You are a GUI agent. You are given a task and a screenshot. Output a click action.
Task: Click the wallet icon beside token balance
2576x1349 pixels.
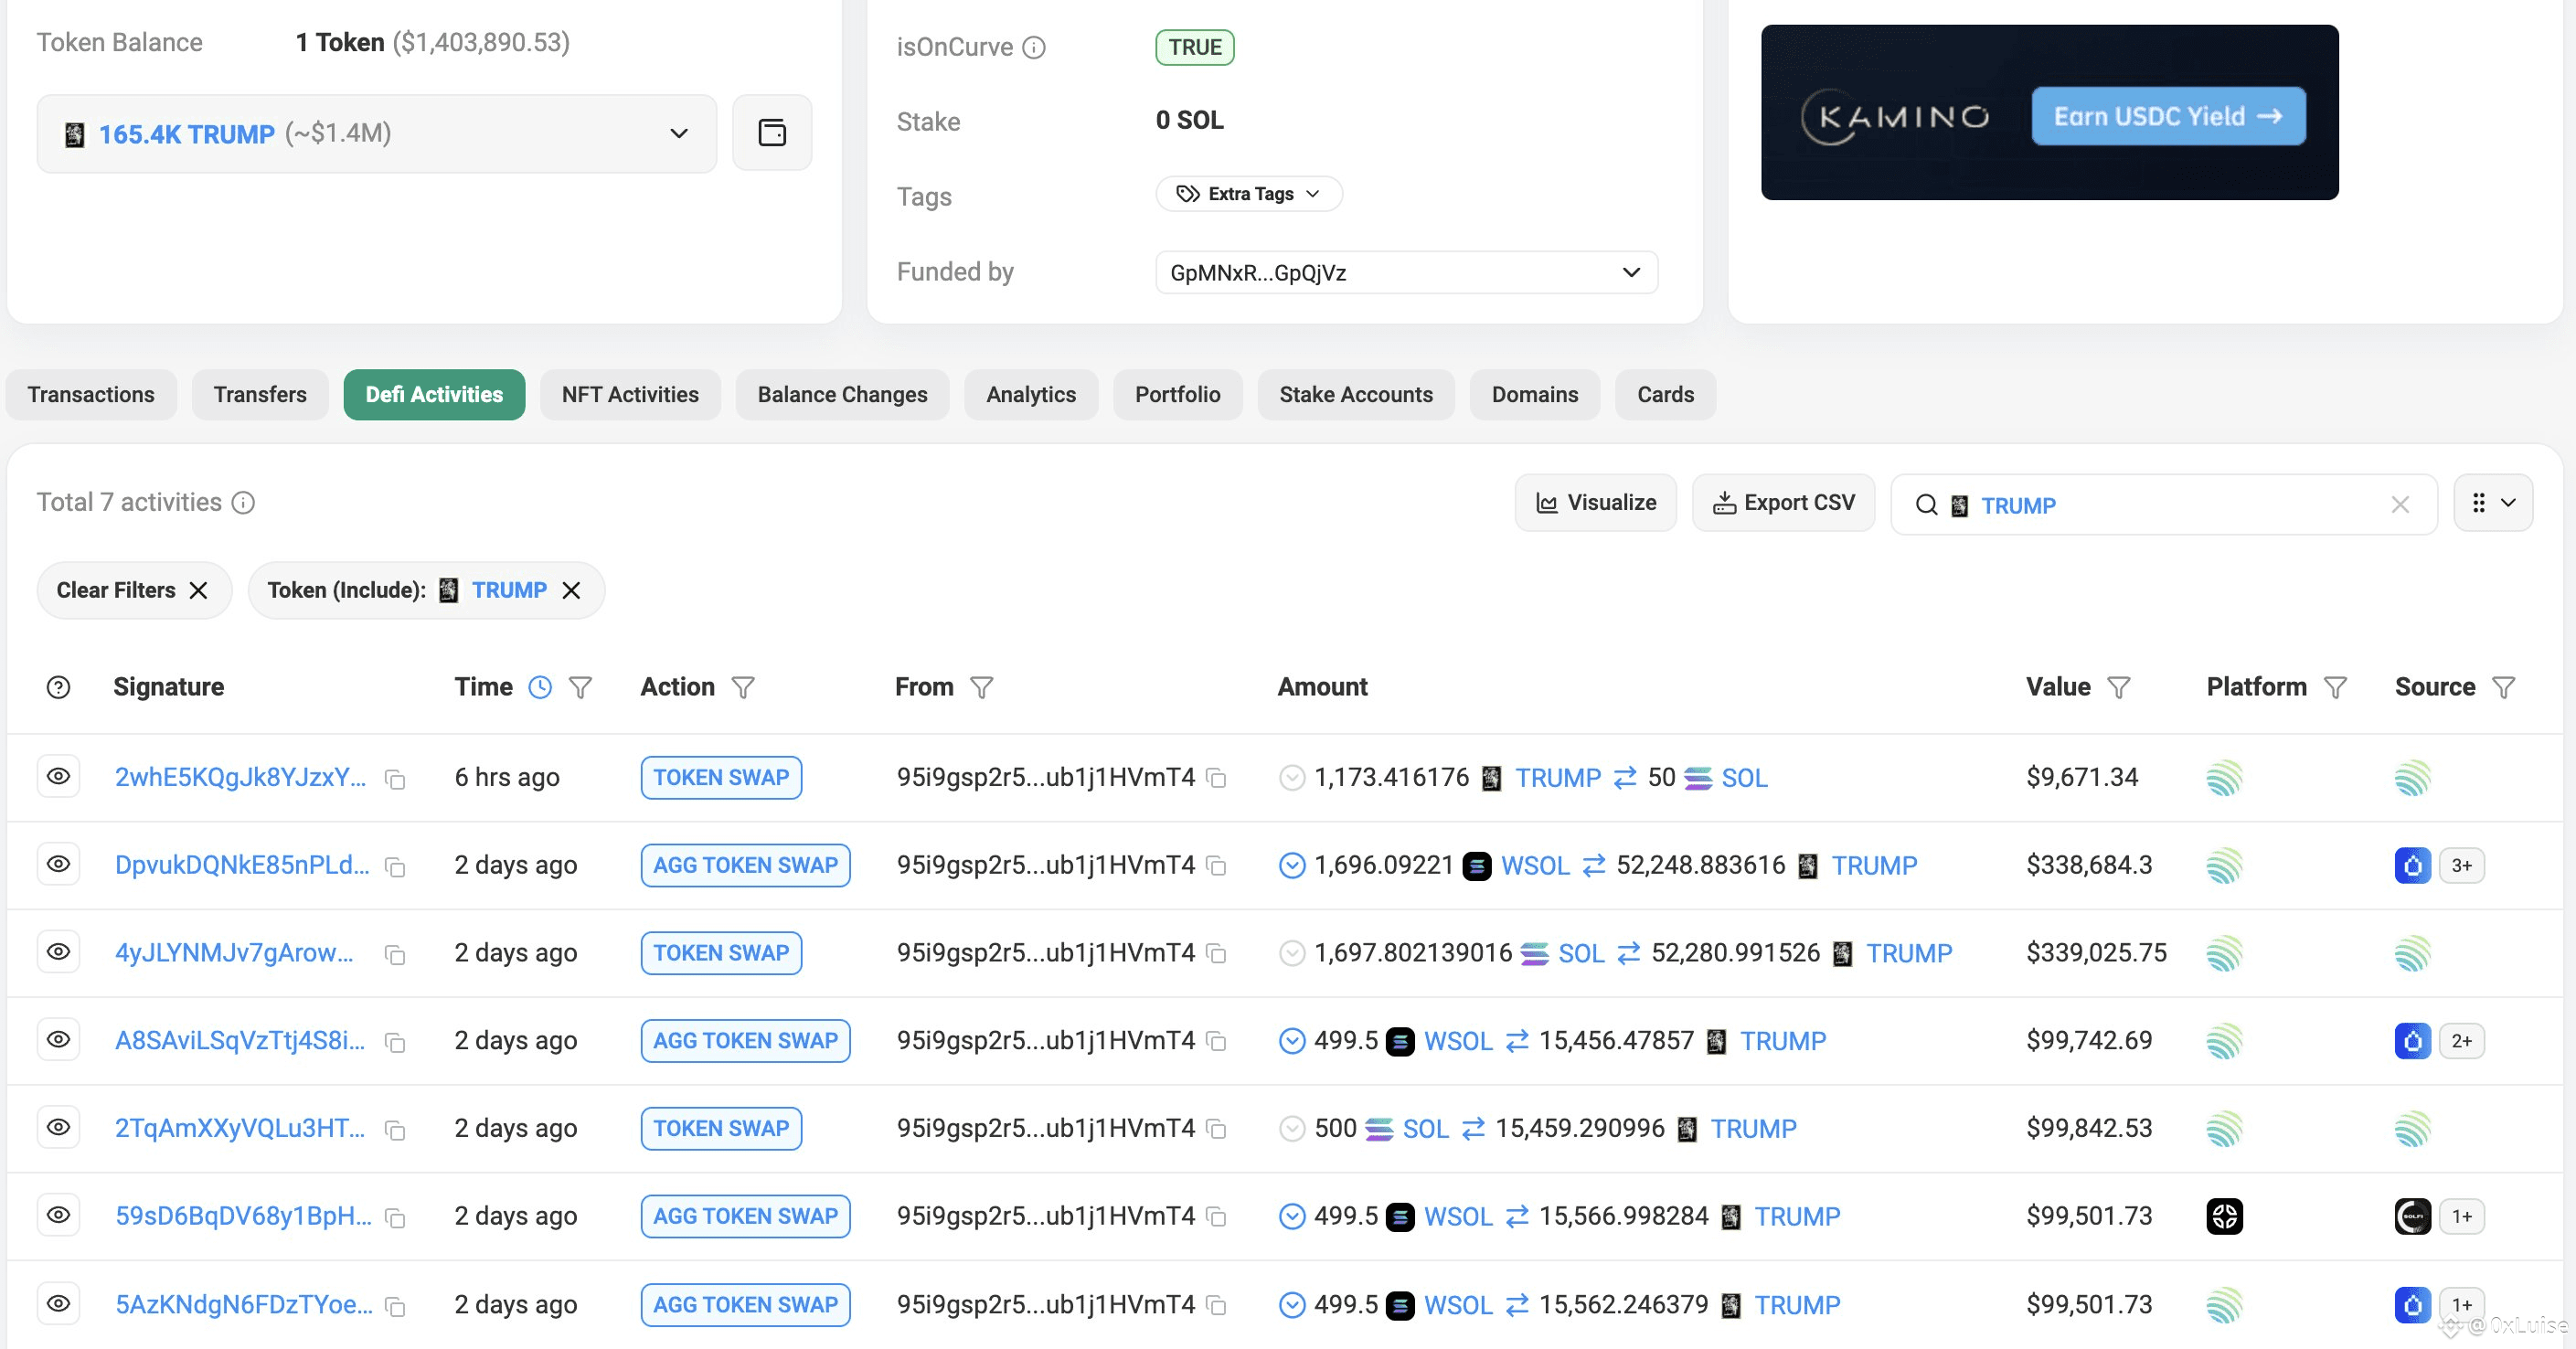tap(772, 133)
